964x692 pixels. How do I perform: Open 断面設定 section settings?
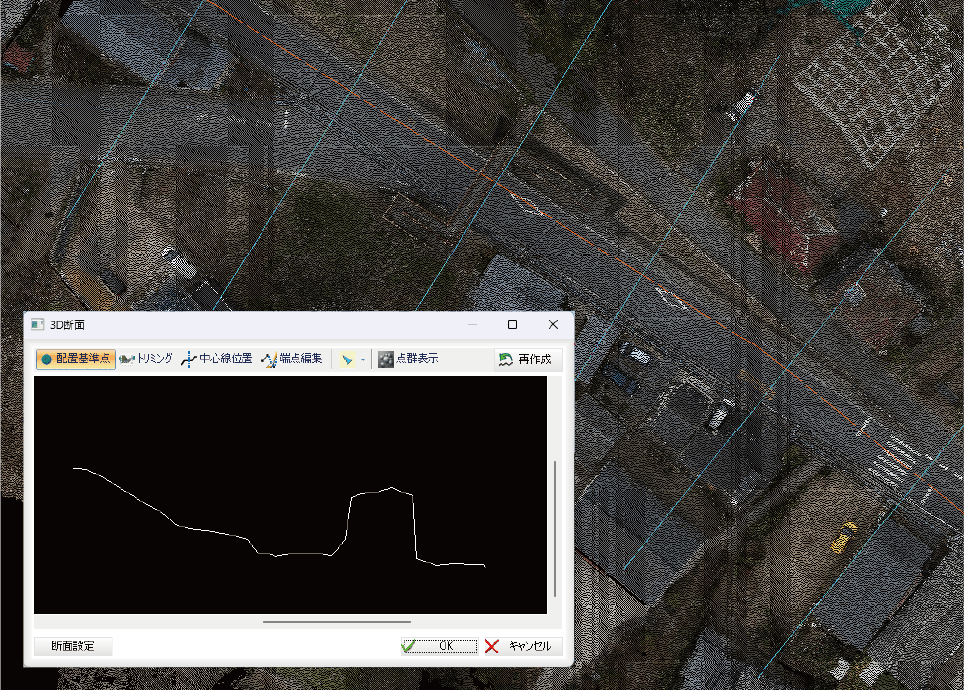[x=73, y=646]
